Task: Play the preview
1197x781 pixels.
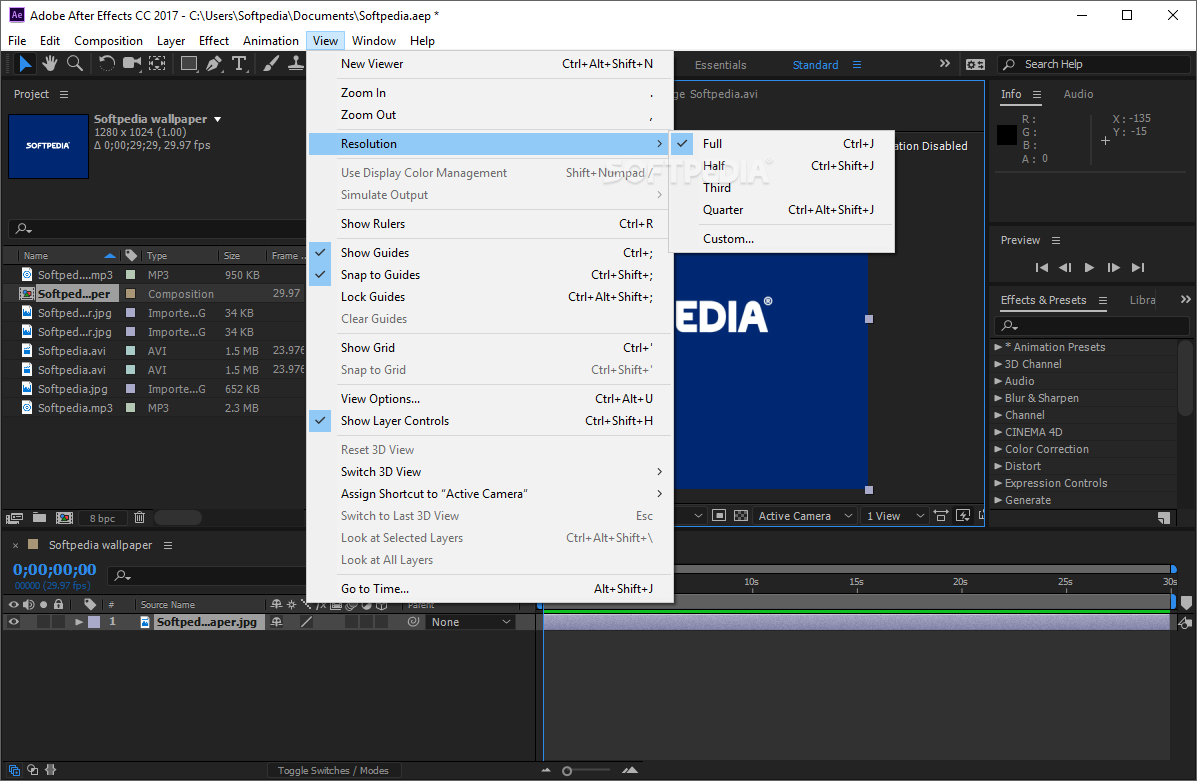Action: 1089,267
